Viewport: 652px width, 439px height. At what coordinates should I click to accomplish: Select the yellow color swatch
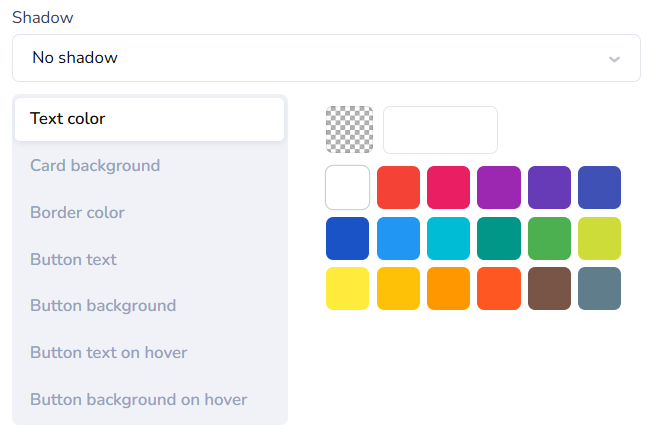click(348, 289)
